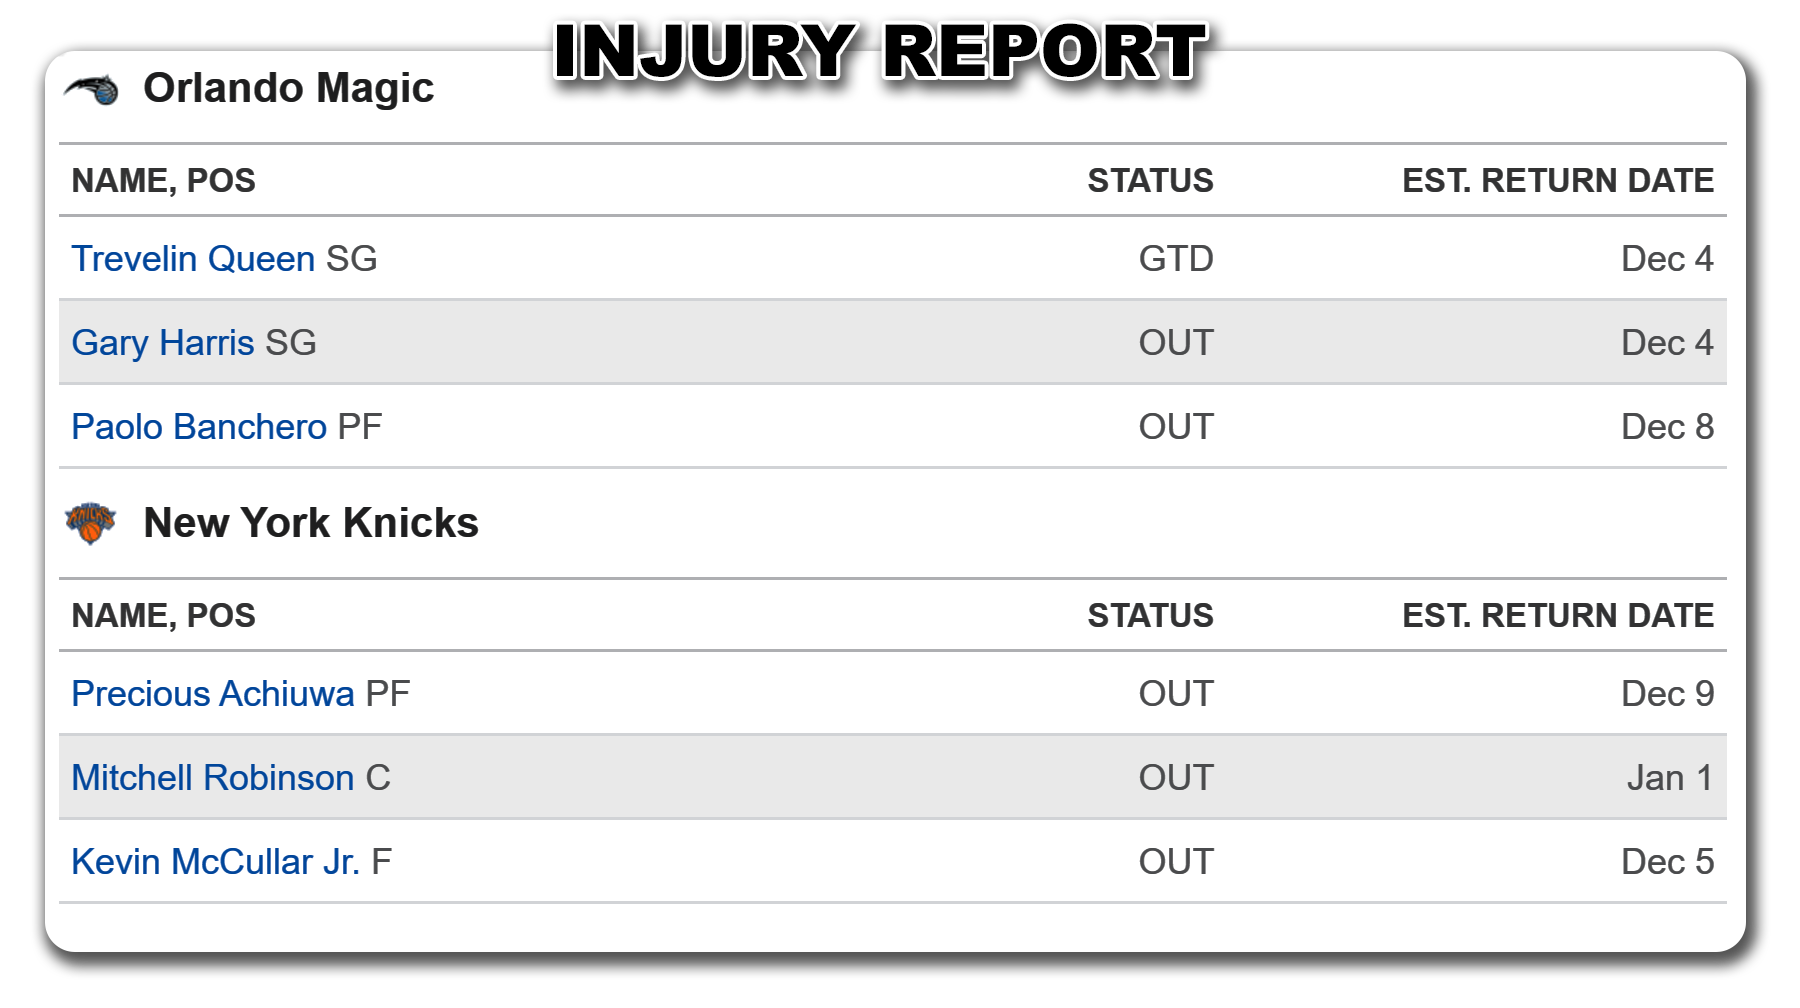Click Magic table NAME, POS header

coord(164,181)
